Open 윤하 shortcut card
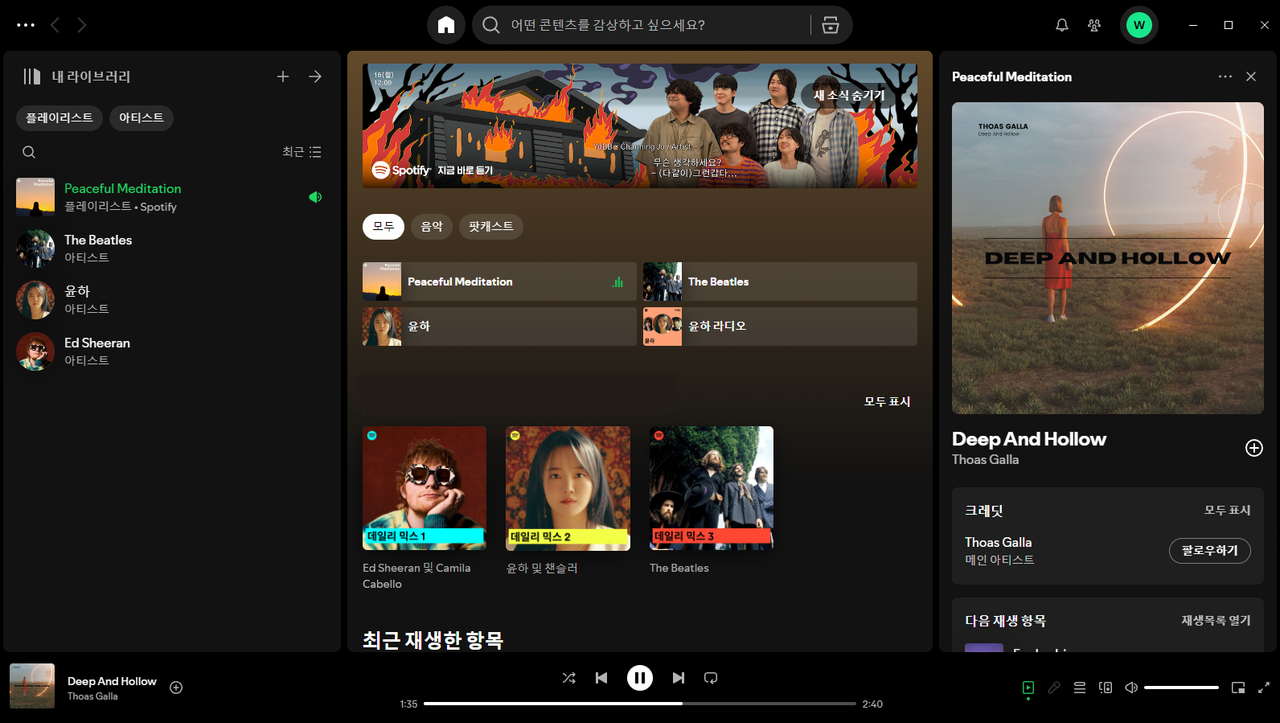The height and width of the screenshot is (723, 1280). click(499, 326)
